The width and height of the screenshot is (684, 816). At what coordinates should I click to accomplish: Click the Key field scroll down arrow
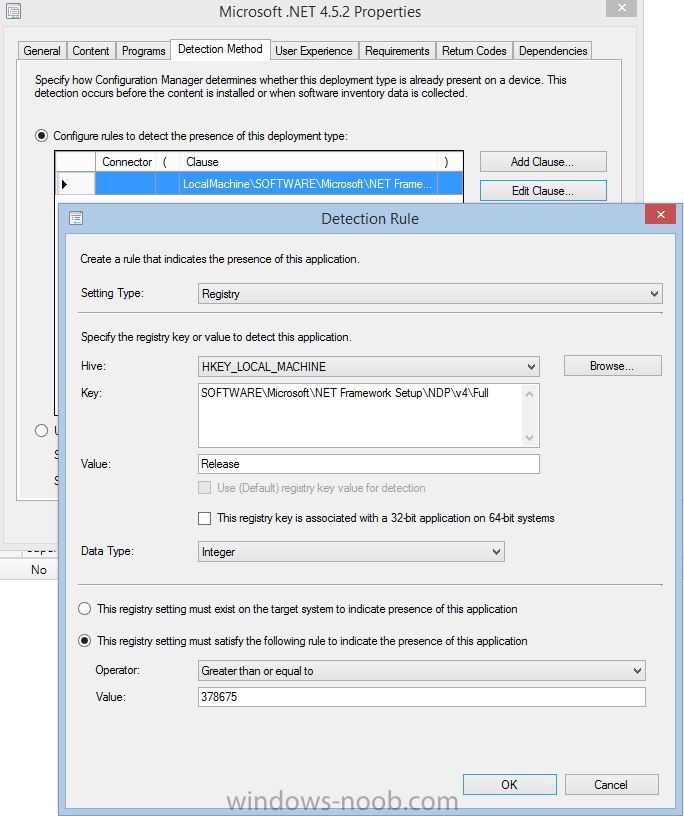(x=530, y=437)
